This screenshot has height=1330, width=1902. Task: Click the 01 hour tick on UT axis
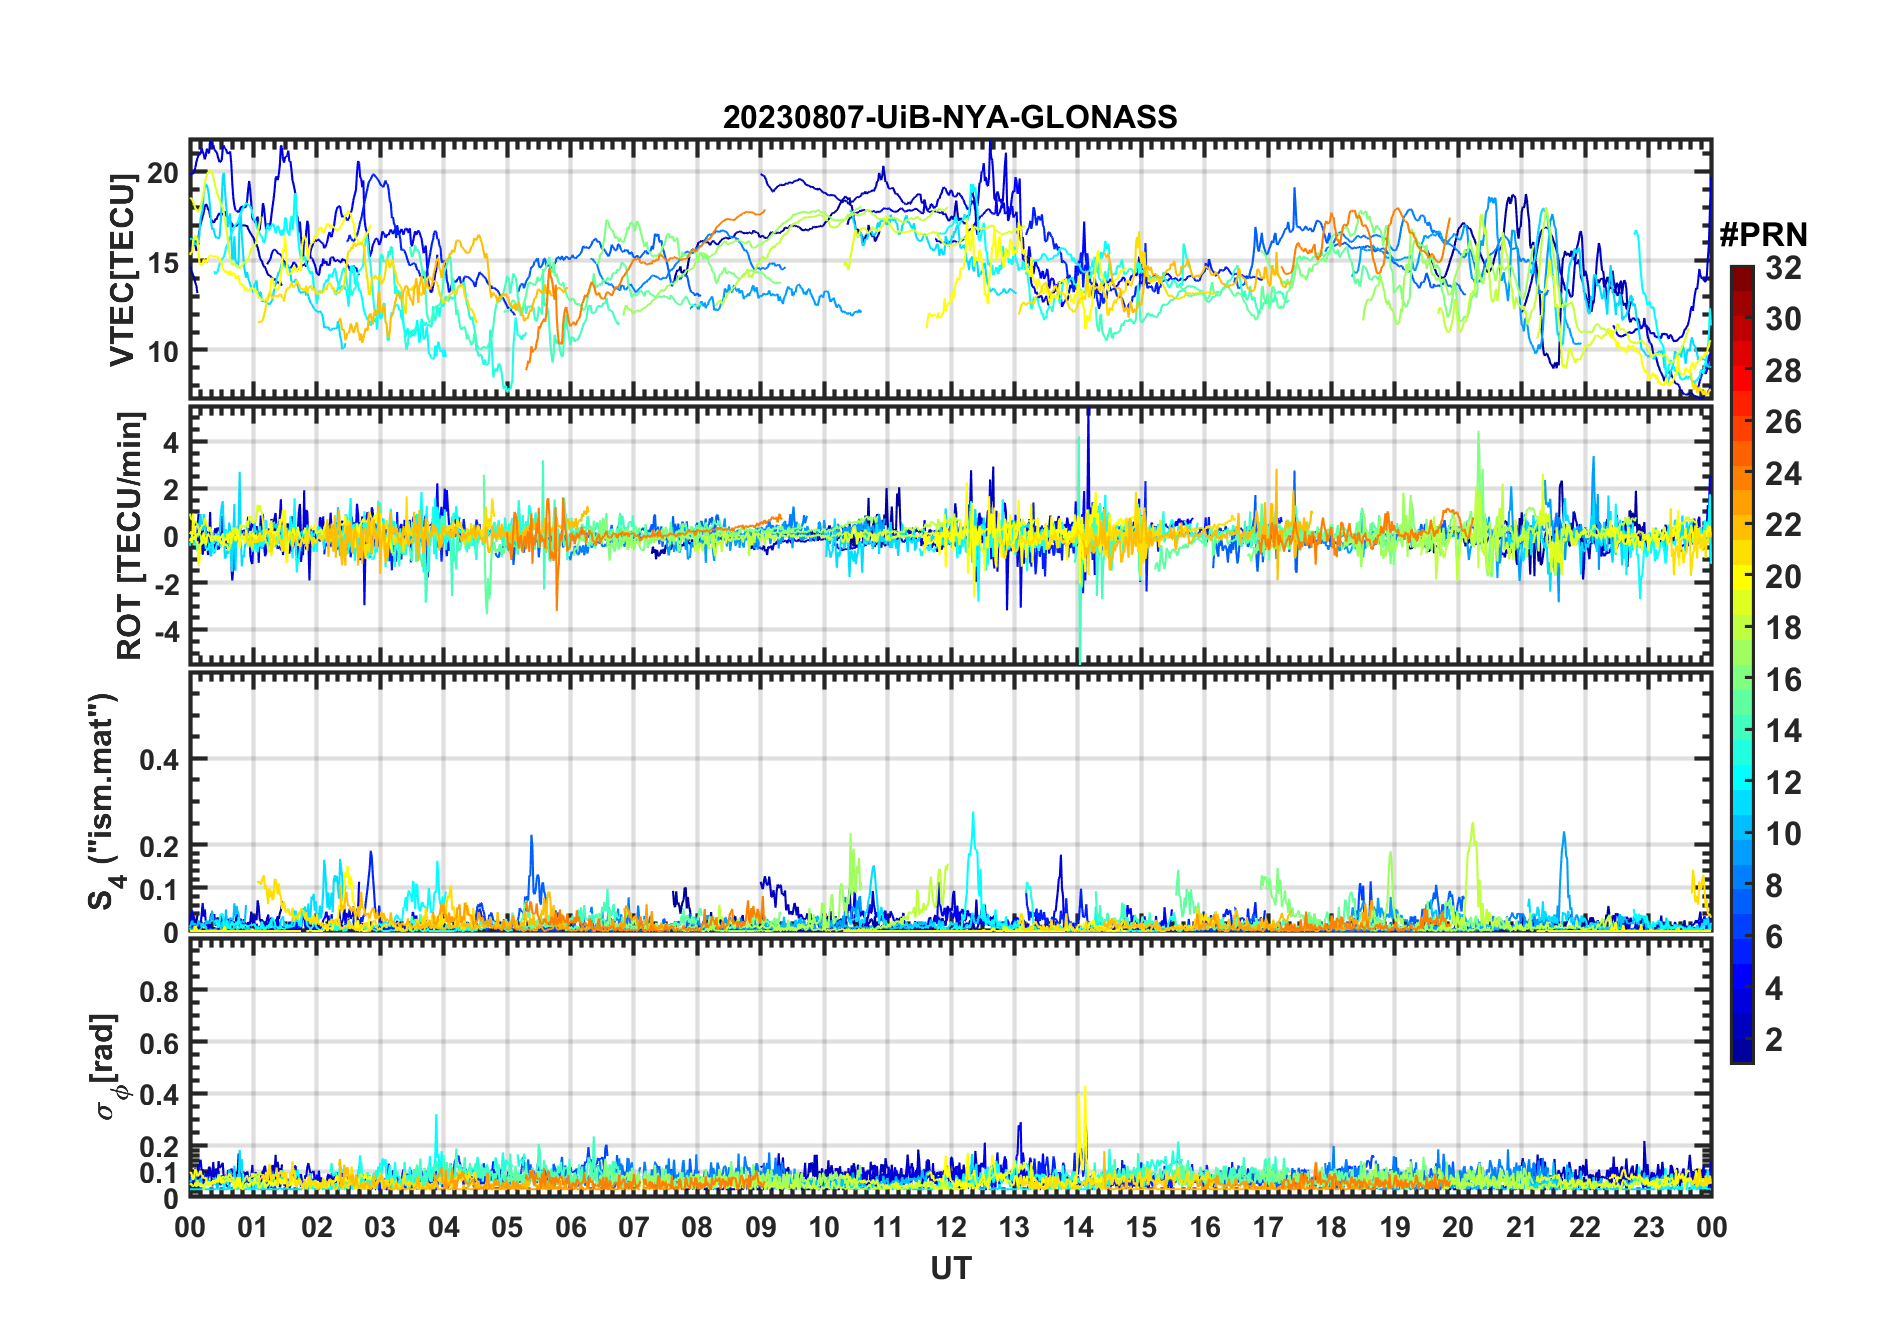coord(253,1228)
